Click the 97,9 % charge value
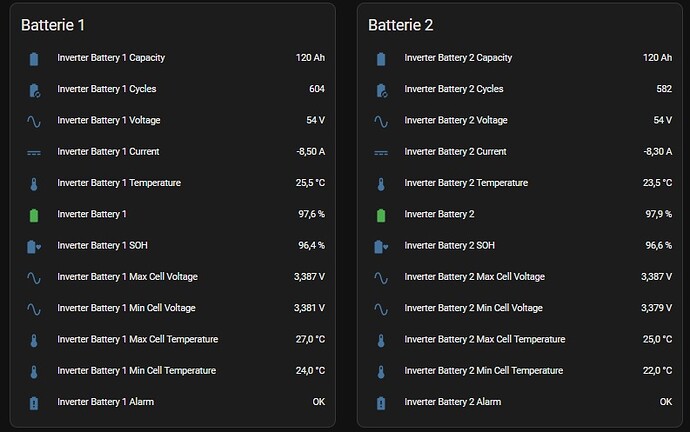 [x=659, y=214]
